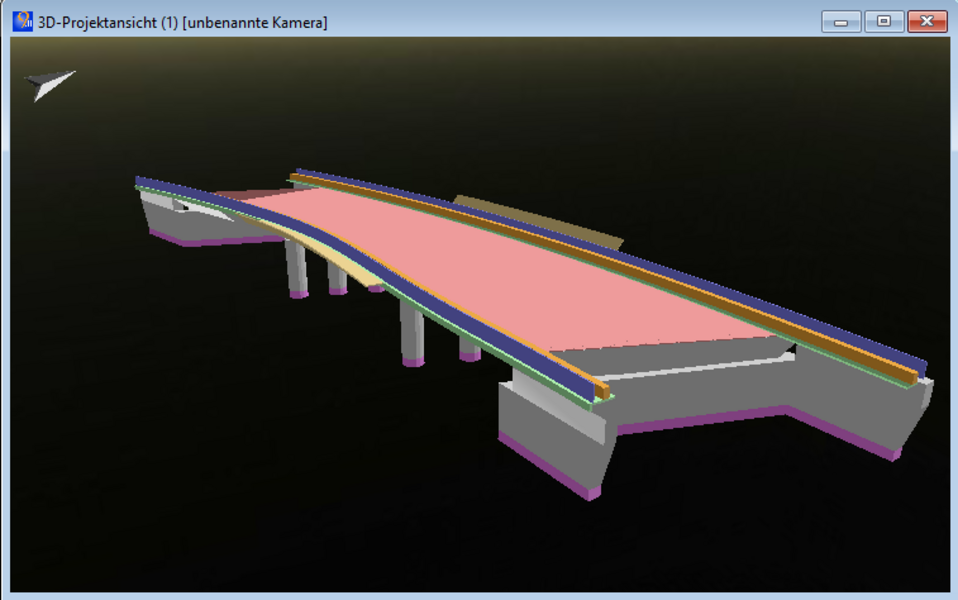The height and width of the screenshot is (600, 958).
Task: Minimize the 3D-Projektansicht window
Action: click(841, 21)
